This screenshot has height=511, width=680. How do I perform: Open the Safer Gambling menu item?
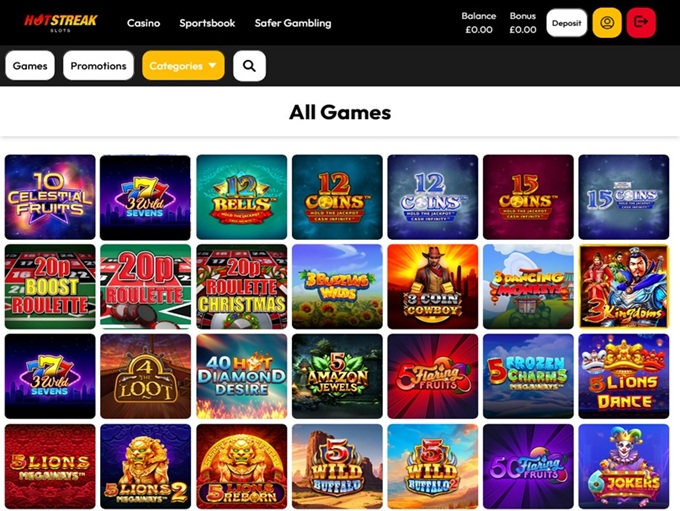point(293,23)
